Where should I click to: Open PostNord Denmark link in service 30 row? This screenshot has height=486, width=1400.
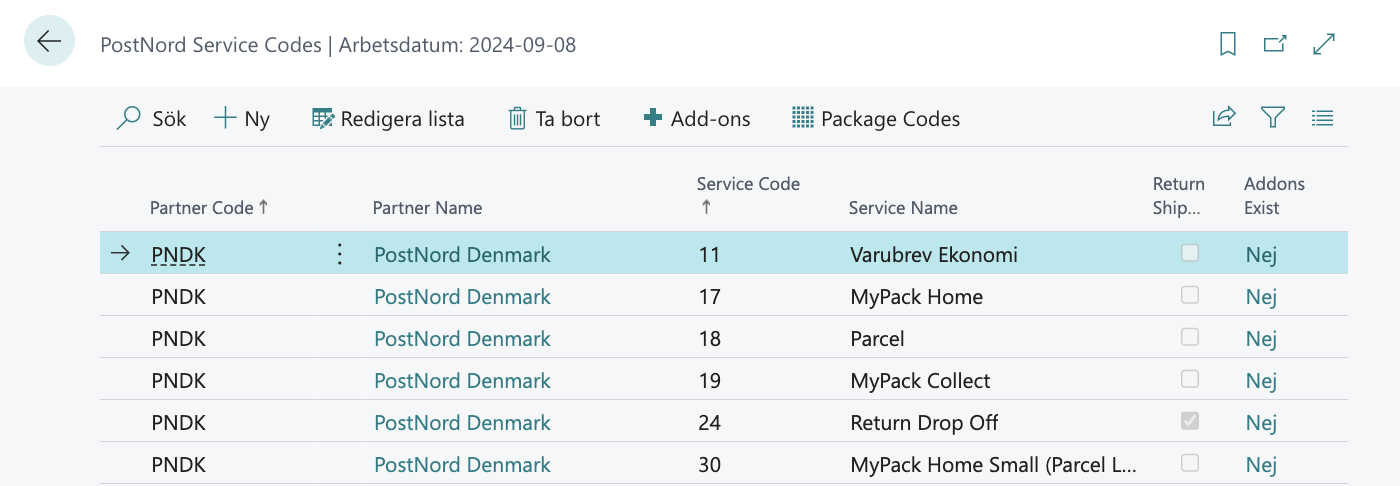pyautogui.click(x=462, y=464)
